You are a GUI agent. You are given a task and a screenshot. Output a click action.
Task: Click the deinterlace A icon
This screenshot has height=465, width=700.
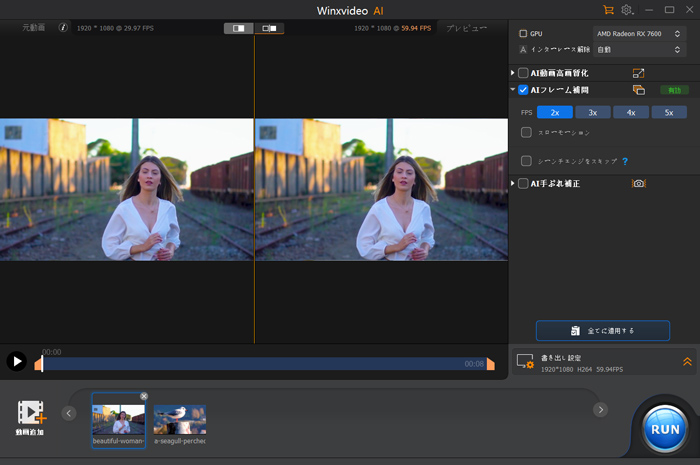pyautogui.click(x=523, y=50)
